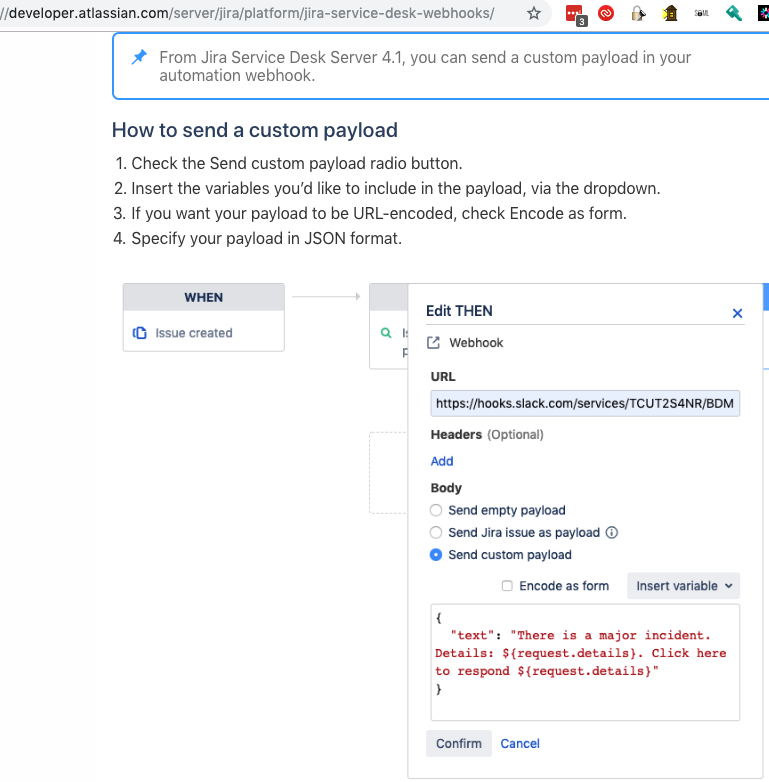Click inside the custom payload JSON editor
Viewport: 769px width, 782px height.
click(x=585, y=662)
